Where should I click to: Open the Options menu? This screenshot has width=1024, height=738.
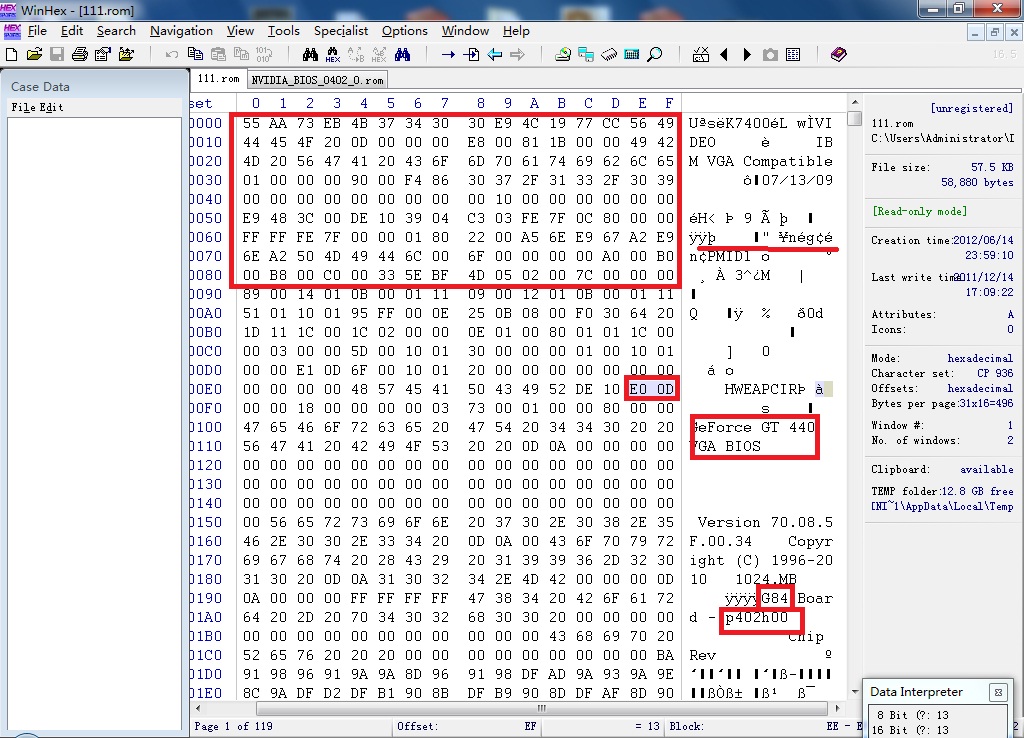pos(405,31)
